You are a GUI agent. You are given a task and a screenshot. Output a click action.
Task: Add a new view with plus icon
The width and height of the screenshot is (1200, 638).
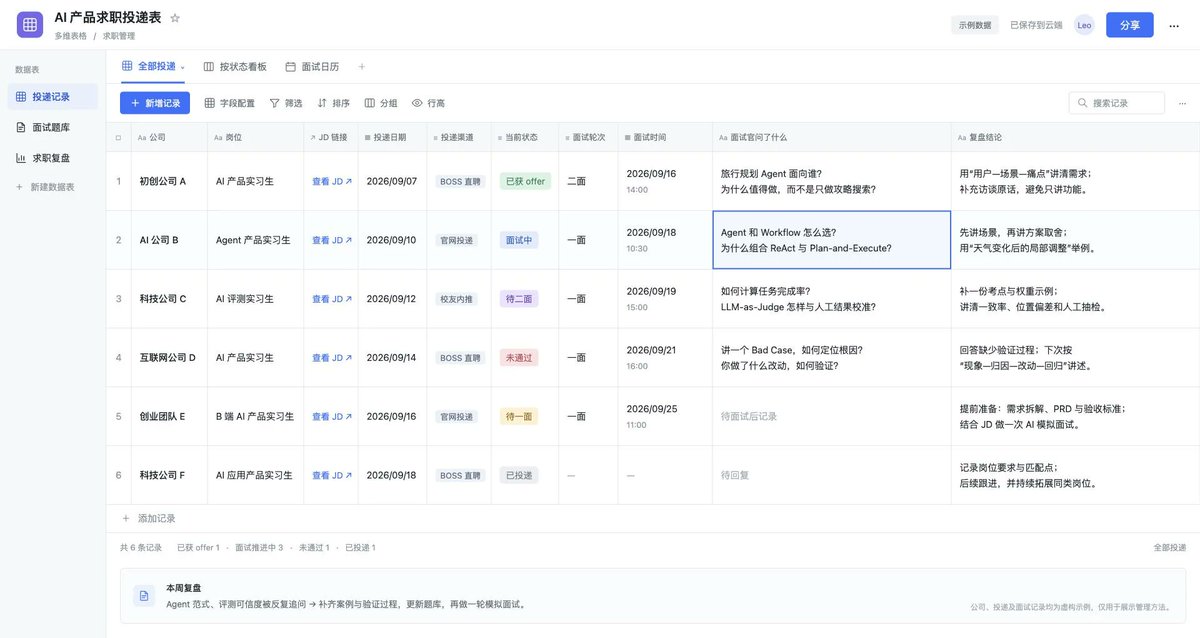click(362, 66)
